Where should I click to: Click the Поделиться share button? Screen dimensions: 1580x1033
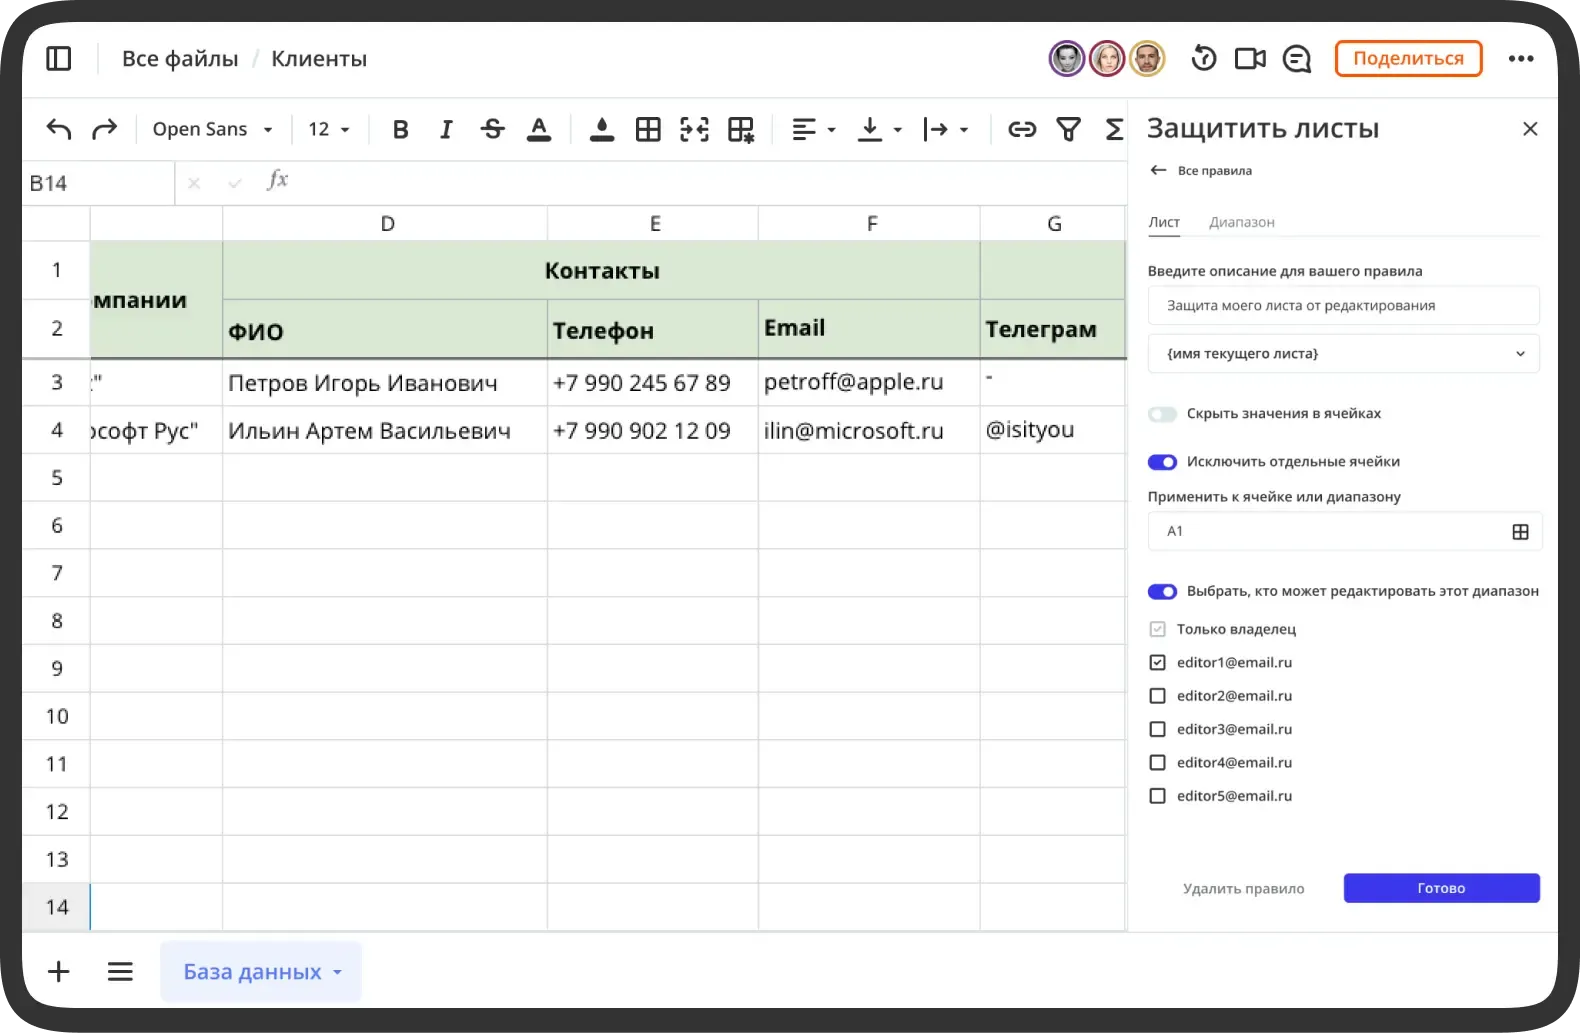(1408, 59)
